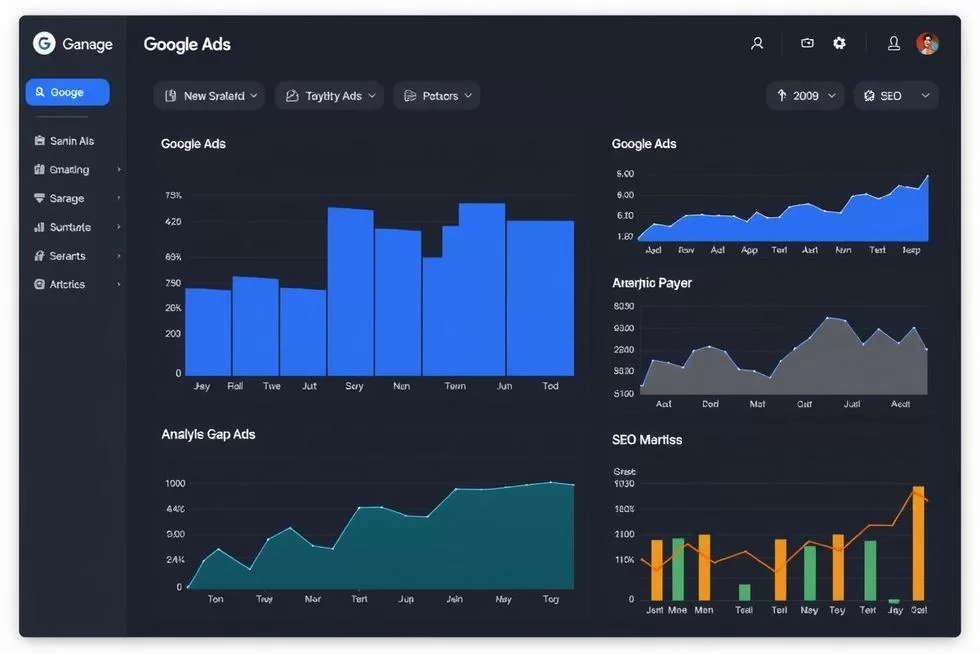
Task: Open the 2009 year dropdown
Action: pyautogui.click(x=806, y=96)
